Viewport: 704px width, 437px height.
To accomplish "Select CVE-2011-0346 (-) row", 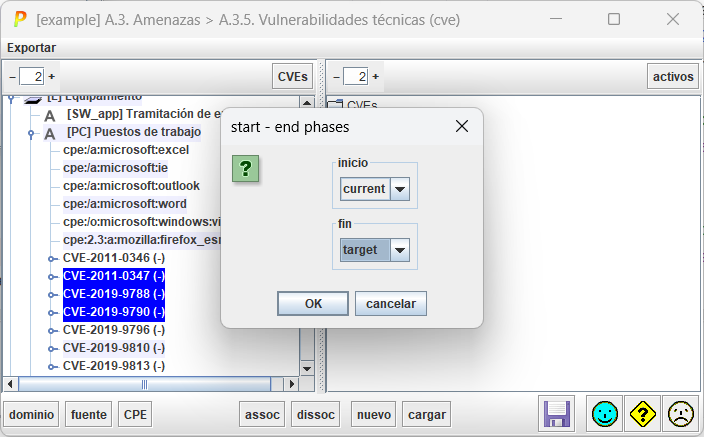I will [114, 258].
